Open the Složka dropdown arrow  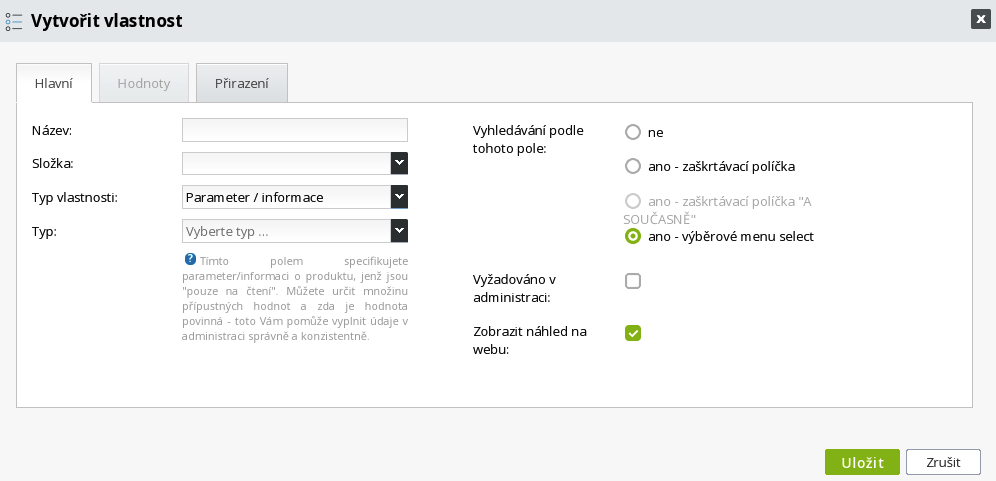click(399, 163)
